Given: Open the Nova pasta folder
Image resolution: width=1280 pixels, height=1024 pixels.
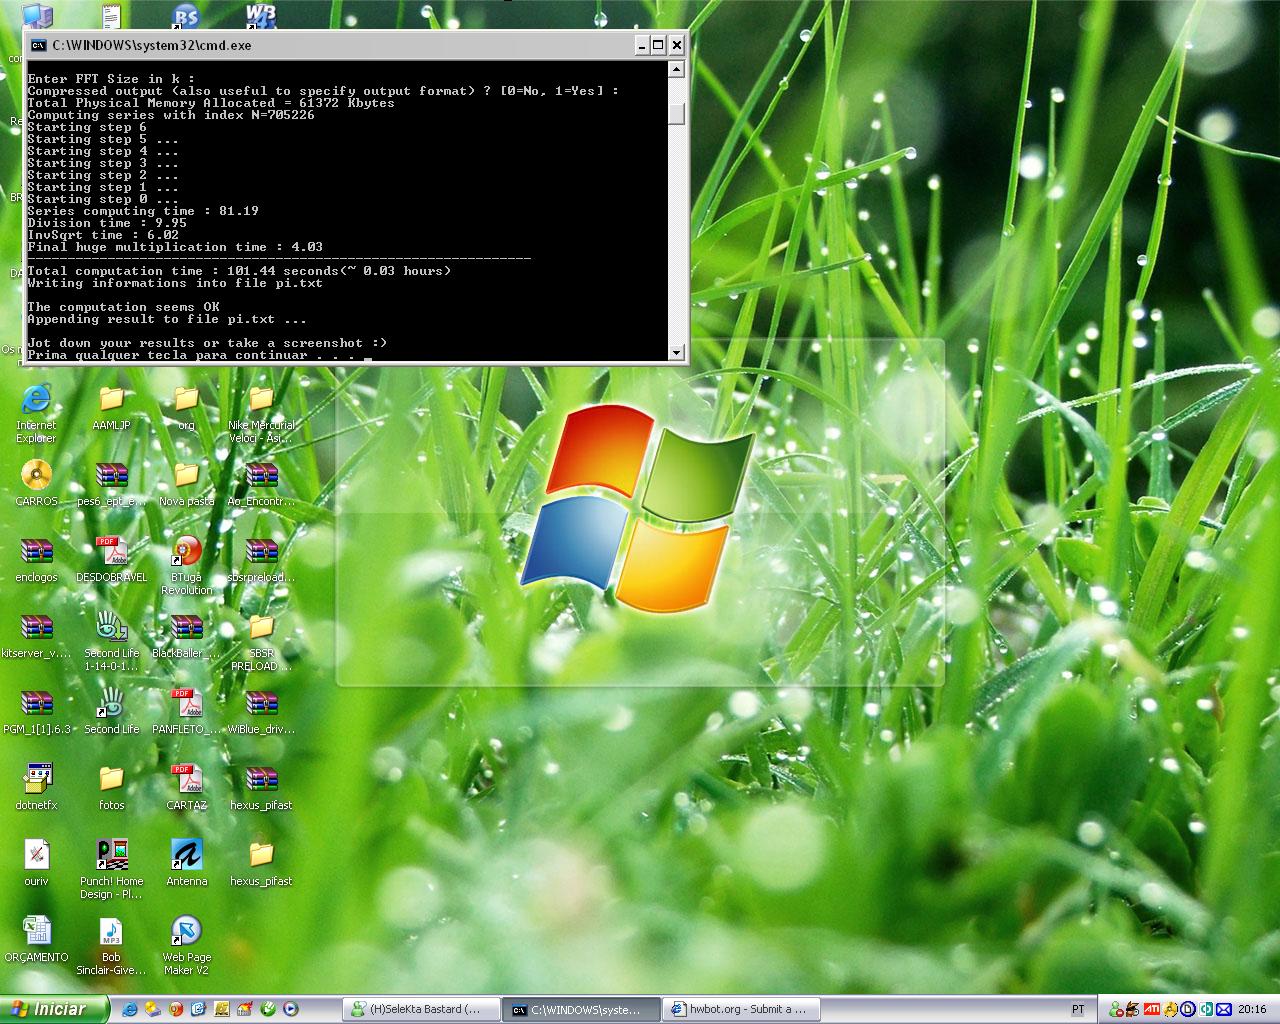Looking at the screenshot, I should click(186, 475).
